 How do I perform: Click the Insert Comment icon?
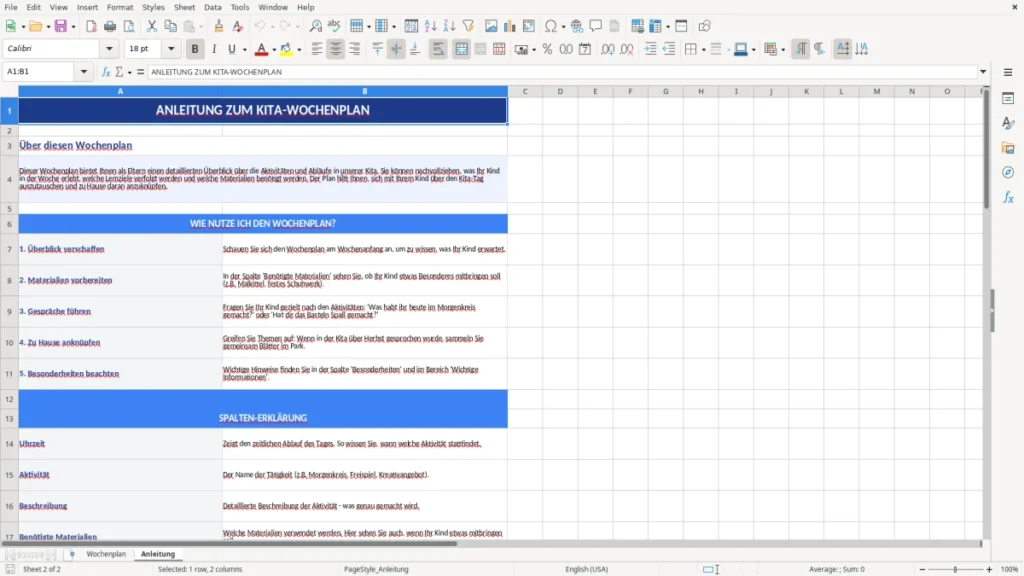point(596,26)
